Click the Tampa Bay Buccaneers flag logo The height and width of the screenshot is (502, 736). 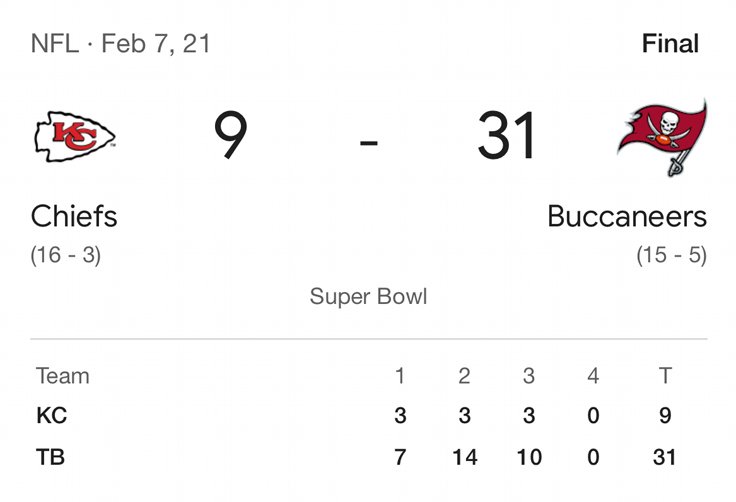tap(662, 138)
